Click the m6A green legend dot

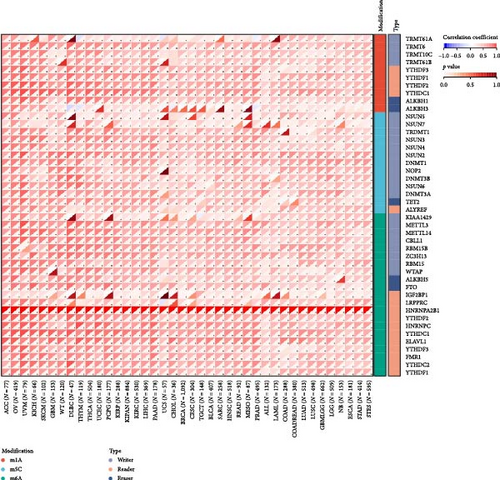click(x=3, y=478)
